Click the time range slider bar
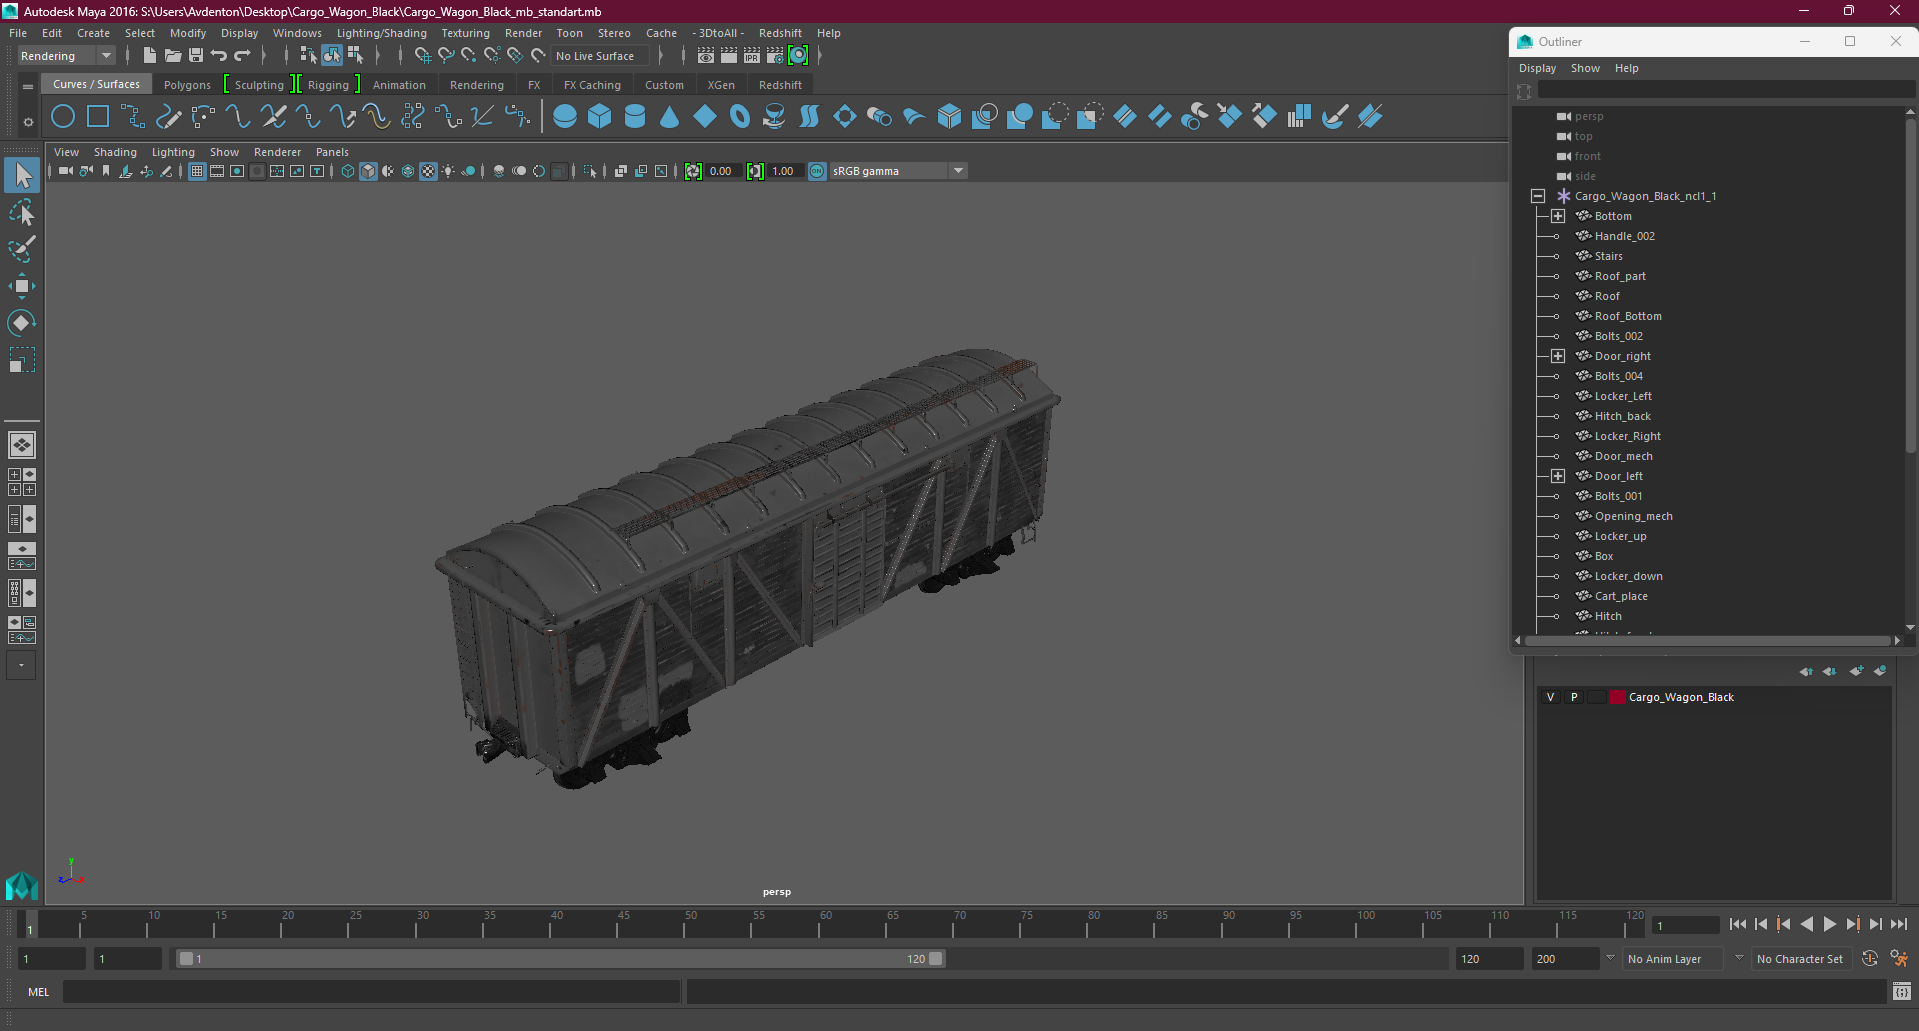This screenshot has width=1919, height=1031. click(560, 959)
